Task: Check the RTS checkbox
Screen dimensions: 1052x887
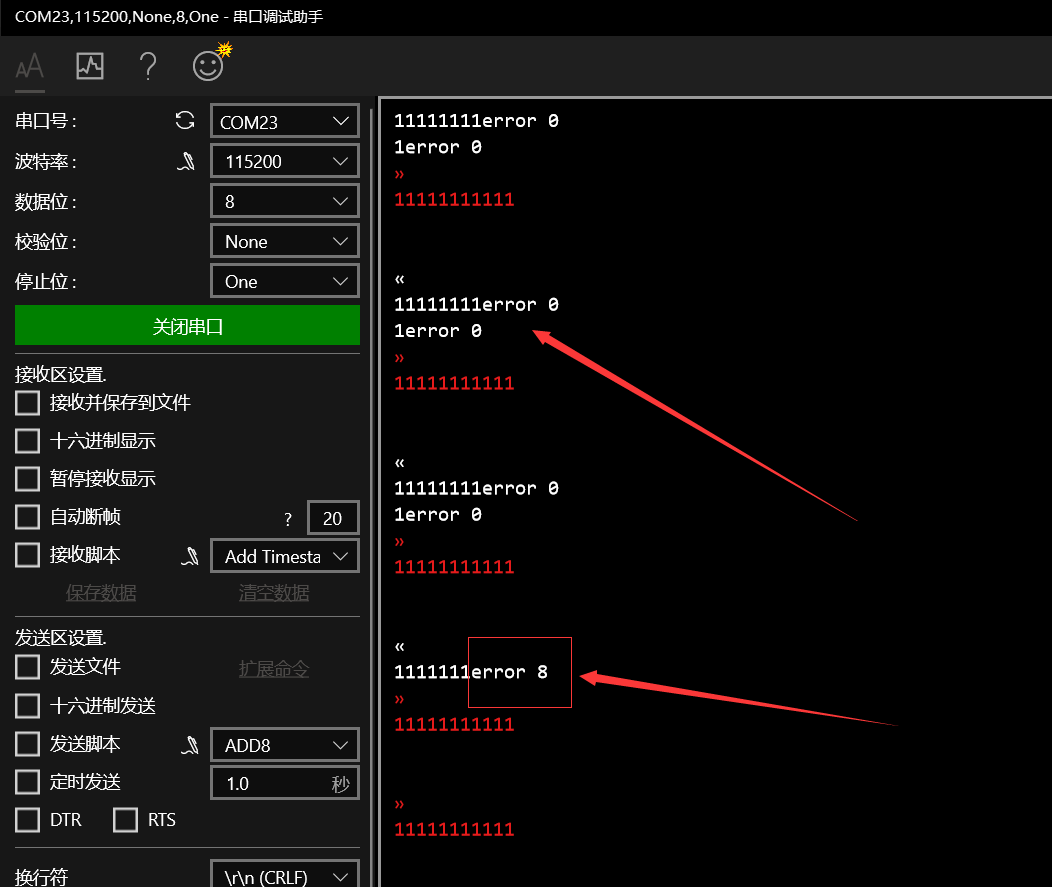Action: click(x=125, y=820)
